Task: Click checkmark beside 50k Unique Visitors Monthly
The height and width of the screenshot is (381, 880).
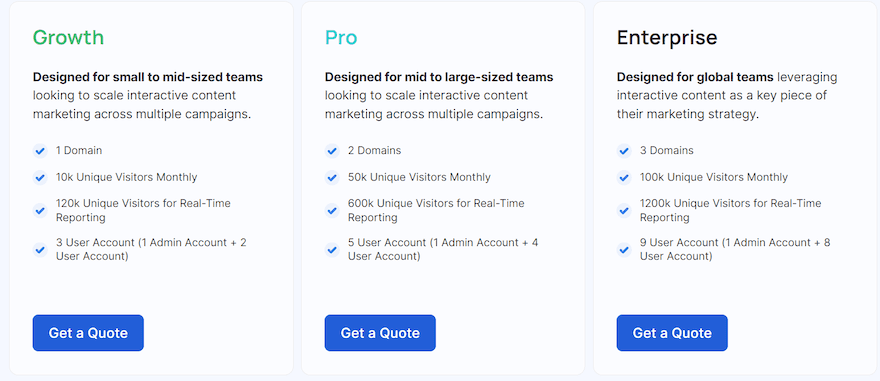Action: pyautogui.click(x=332, y=178)
